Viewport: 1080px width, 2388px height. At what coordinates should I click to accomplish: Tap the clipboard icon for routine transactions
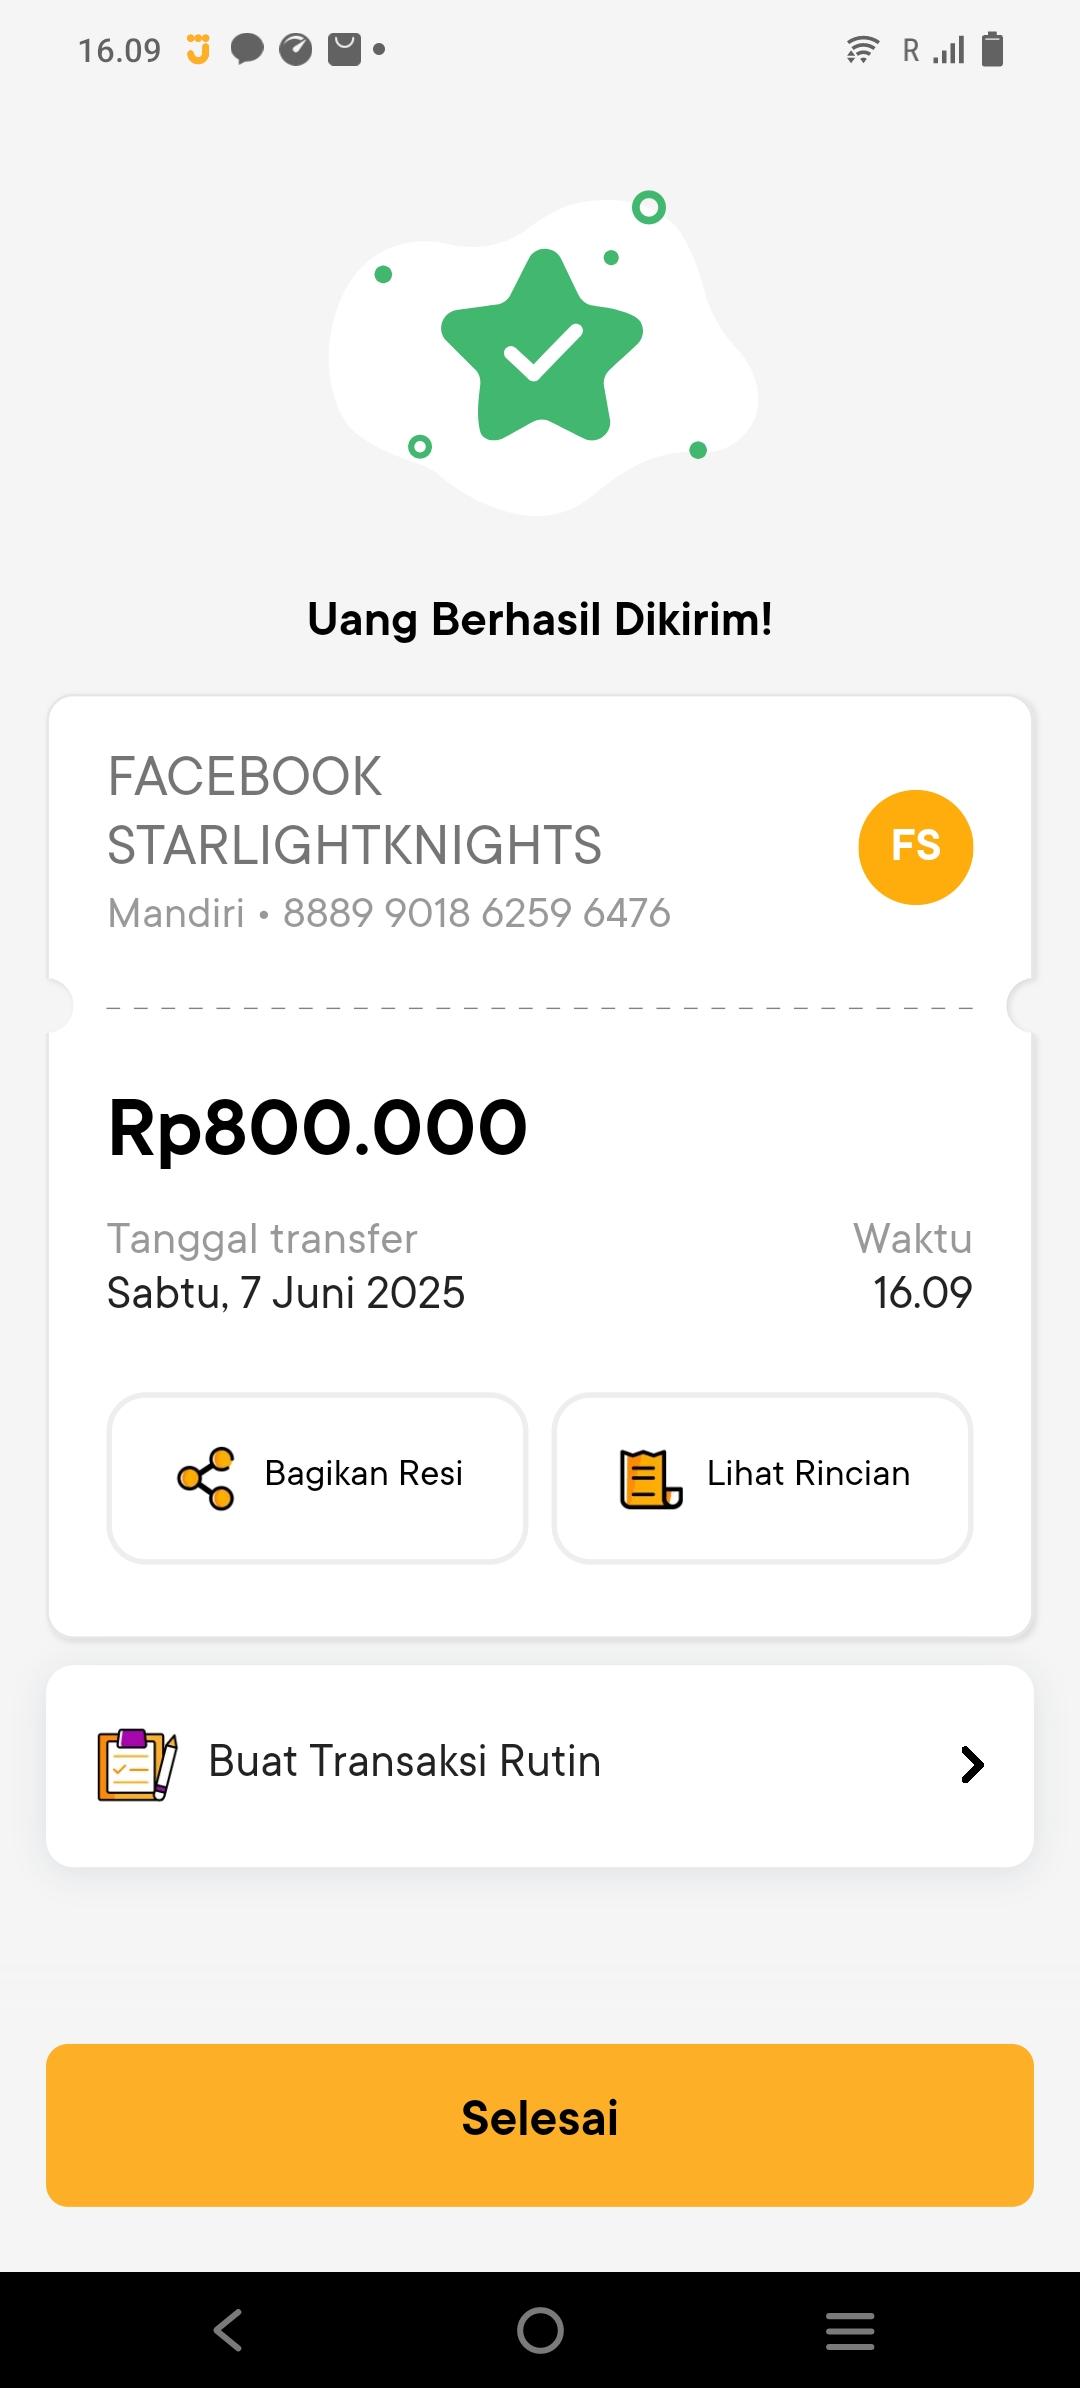[x=137, y=1765]
